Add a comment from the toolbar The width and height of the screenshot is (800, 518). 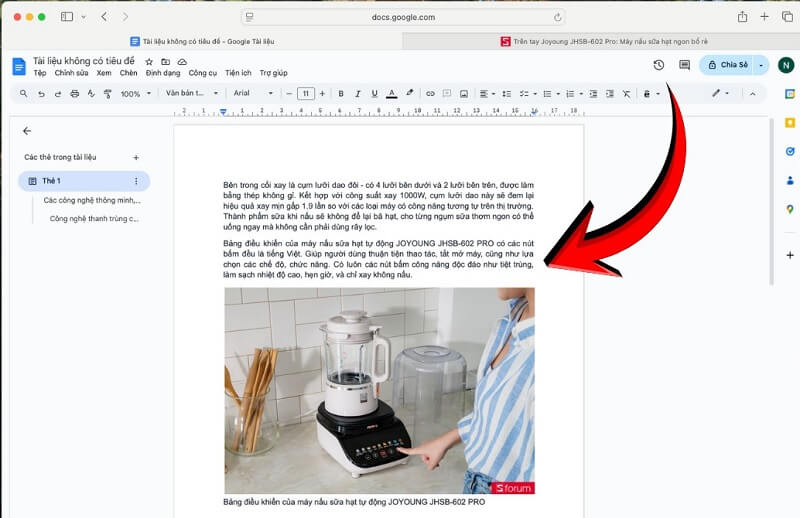pyautogui.click(x=447, y=94)
